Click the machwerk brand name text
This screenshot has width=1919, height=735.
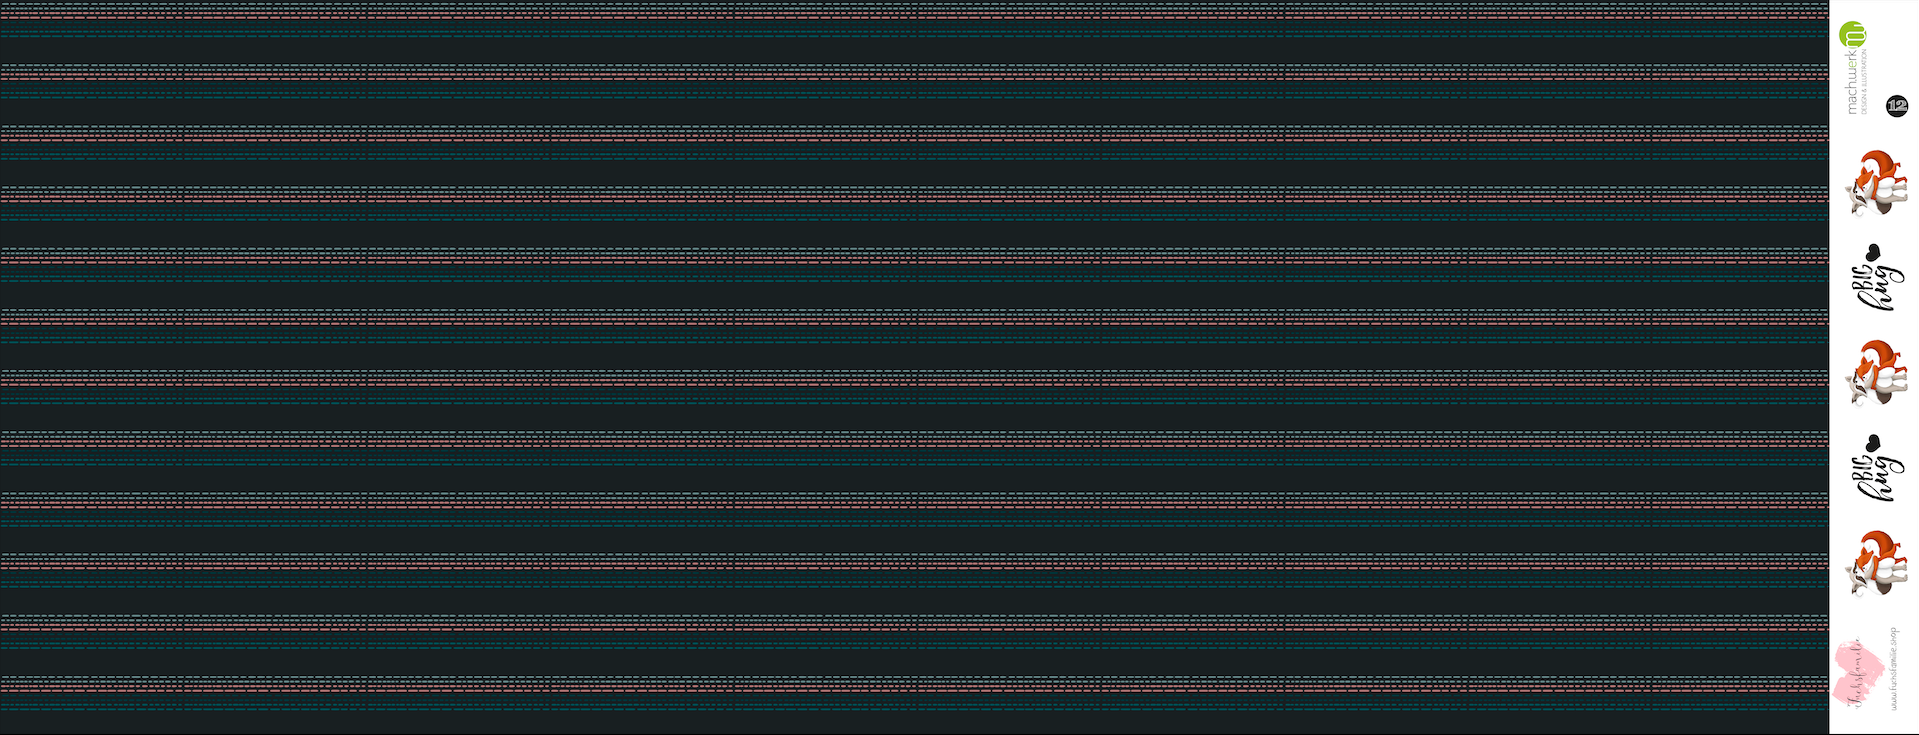click(1852, 82)
